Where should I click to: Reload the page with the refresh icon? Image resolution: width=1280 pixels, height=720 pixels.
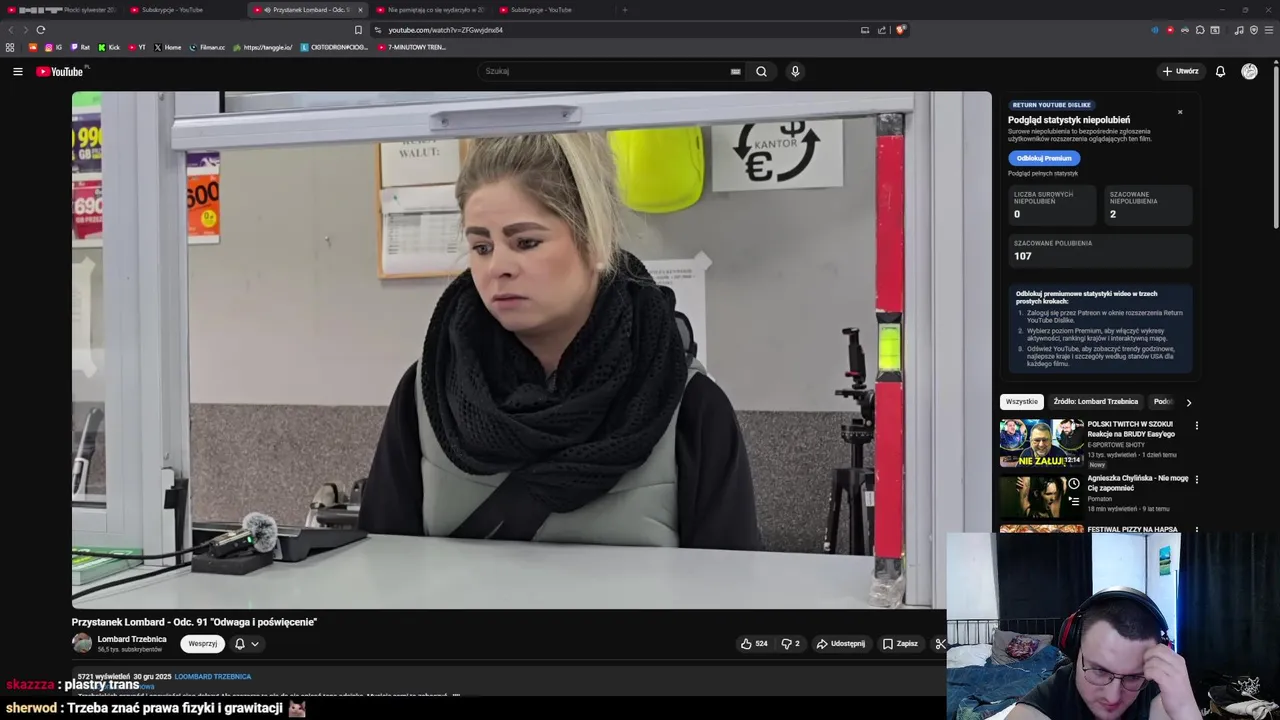(x=40, y=30)
